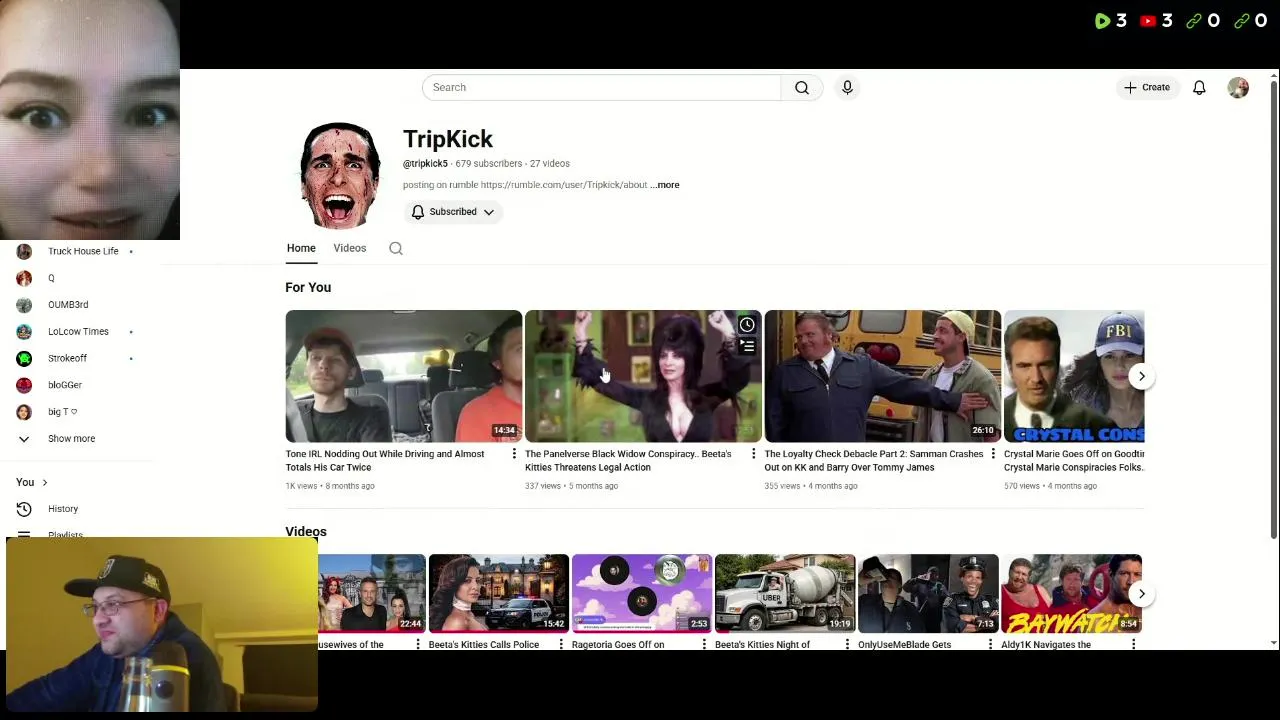The height and width of the screenshot is (720, 1280).
Task: Open the Subscribed notification dropdown
Action: (x=453, y=212)
